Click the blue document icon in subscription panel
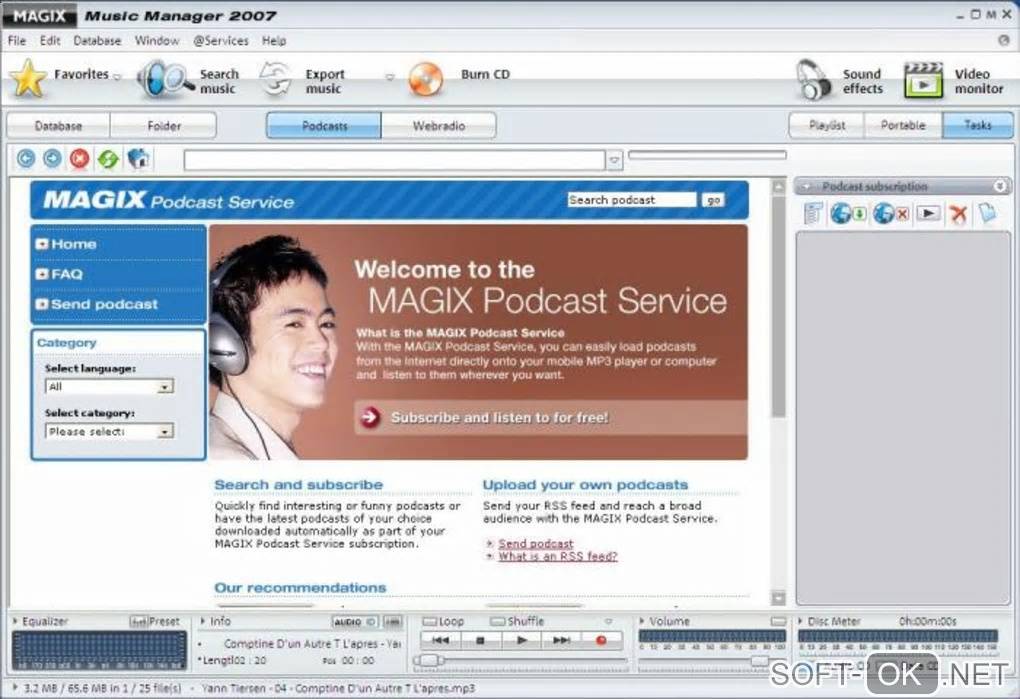This screenshot has height=699, width=1020. (x=987, y=213)
